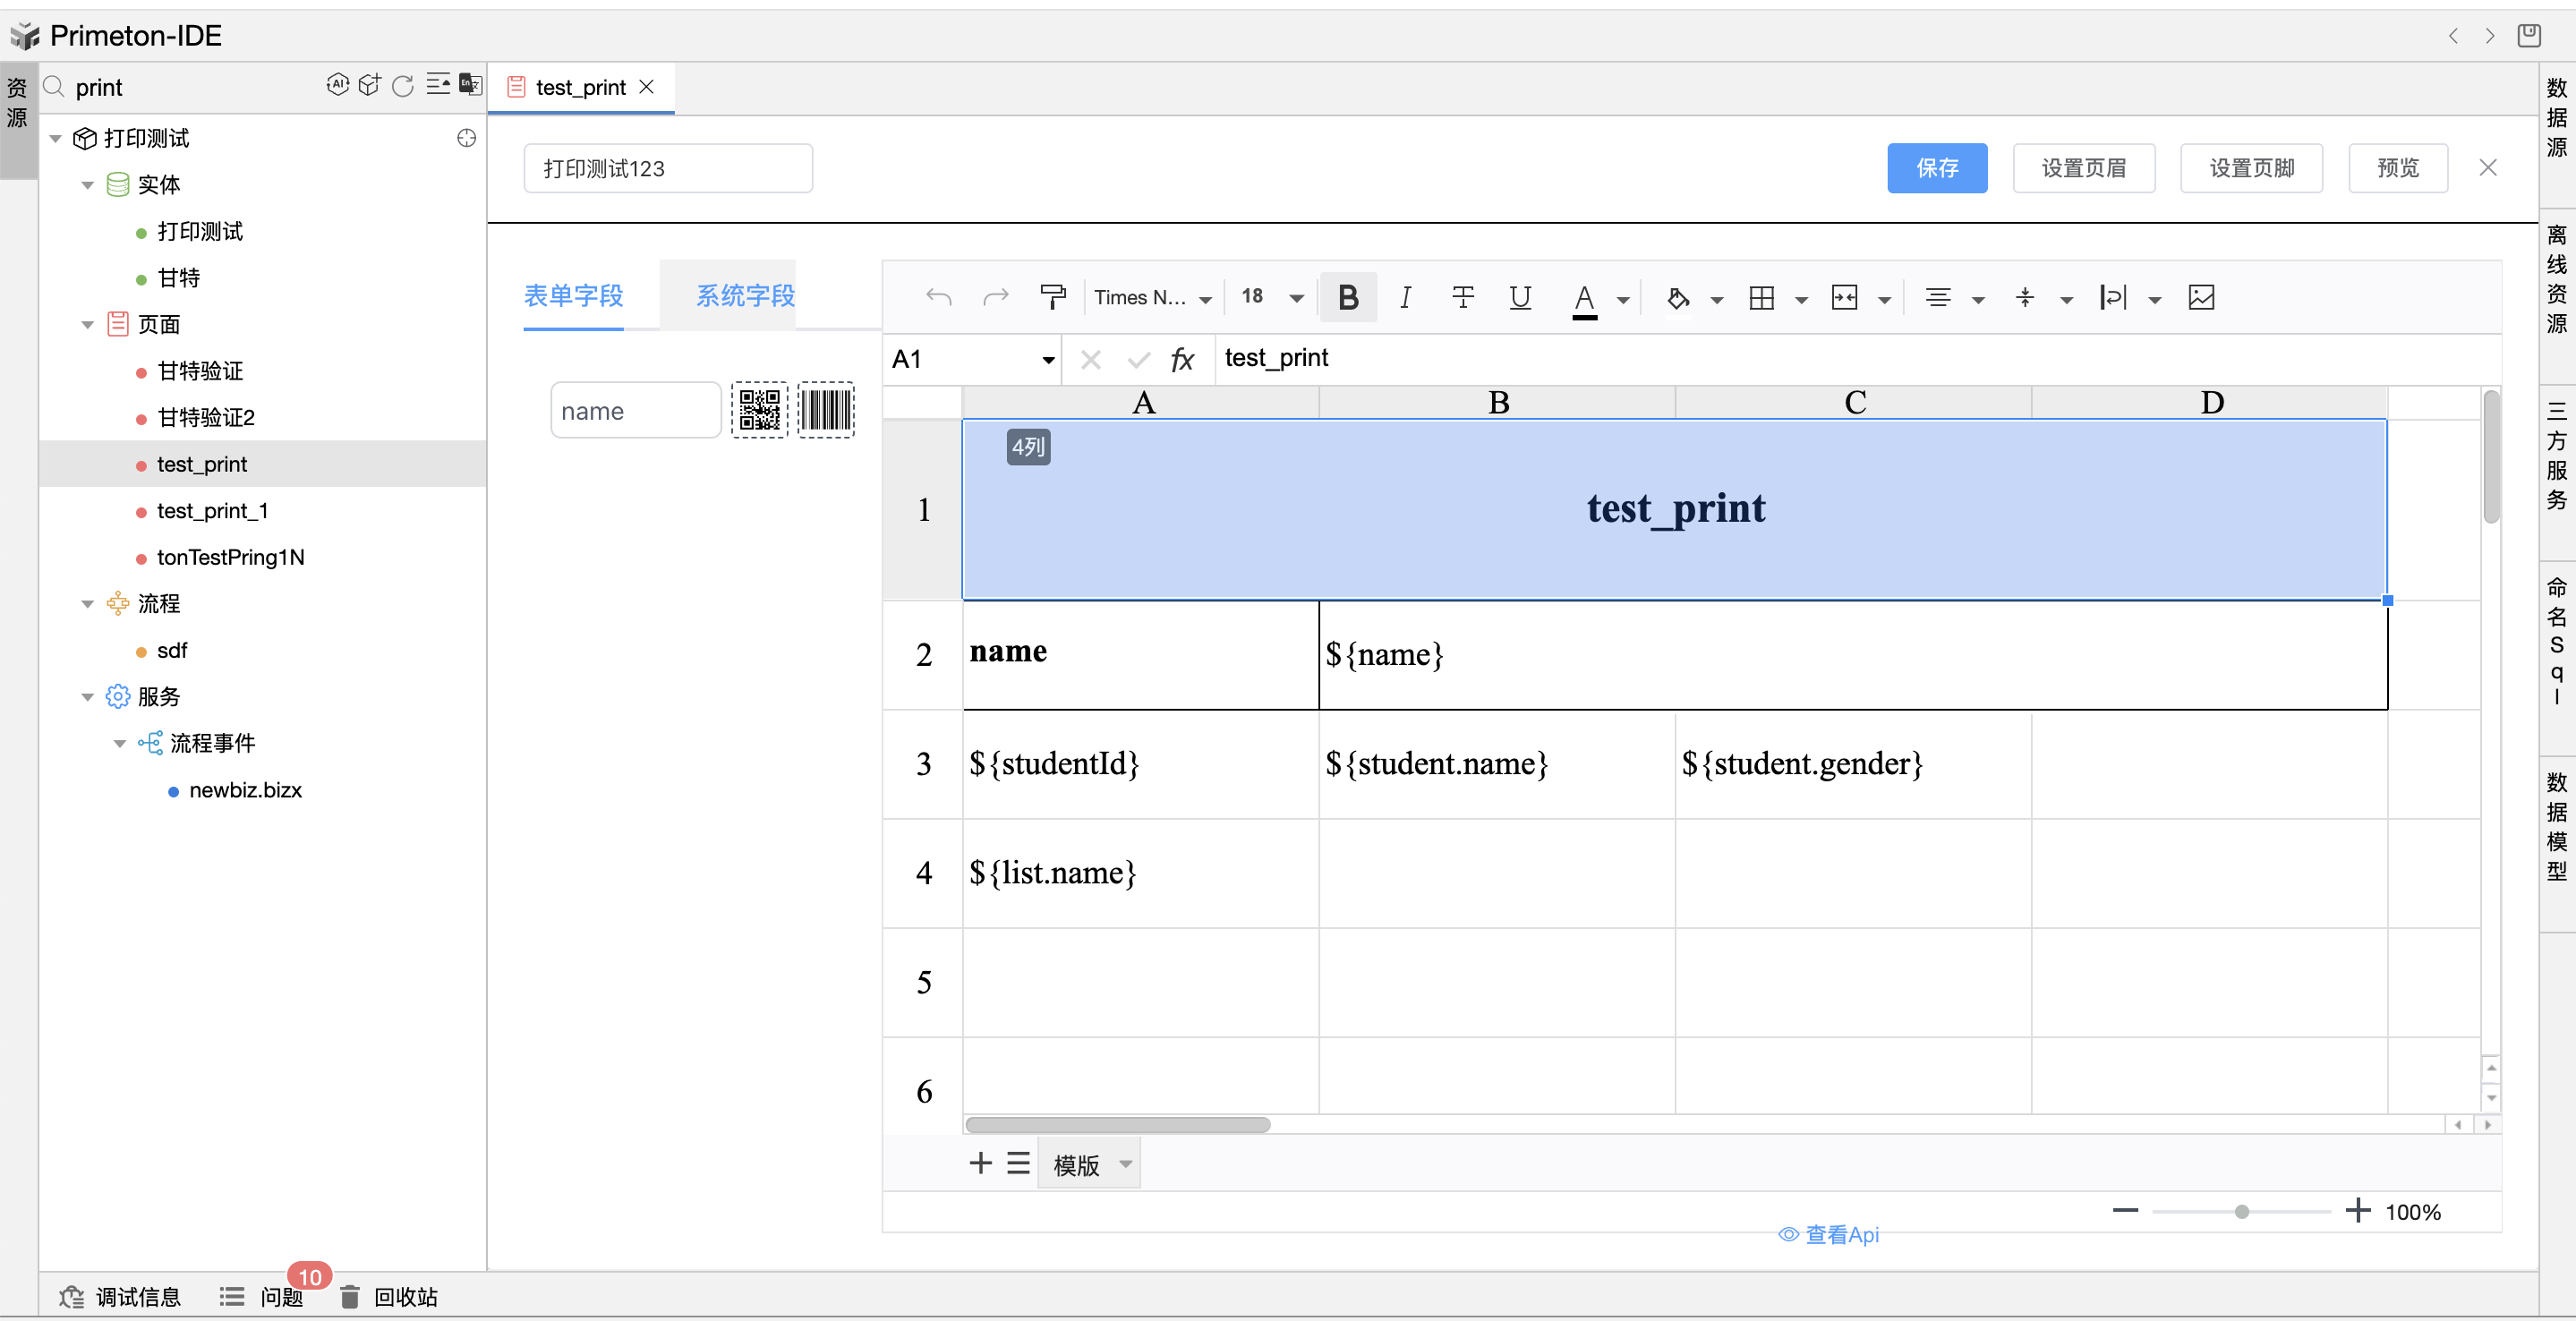Screen dimensions: 2576x1321
Task: Select the test_print editor tab
Action: (580, 87)
